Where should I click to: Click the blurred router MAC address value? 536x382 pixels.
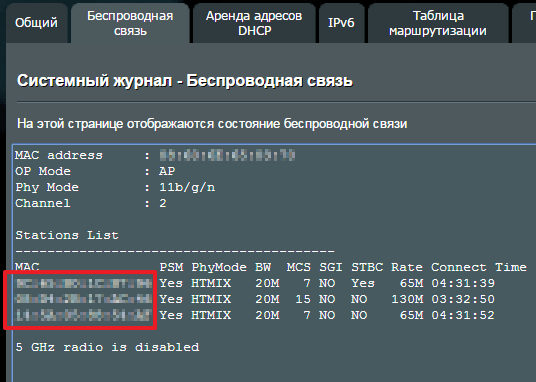pos(227,155)
